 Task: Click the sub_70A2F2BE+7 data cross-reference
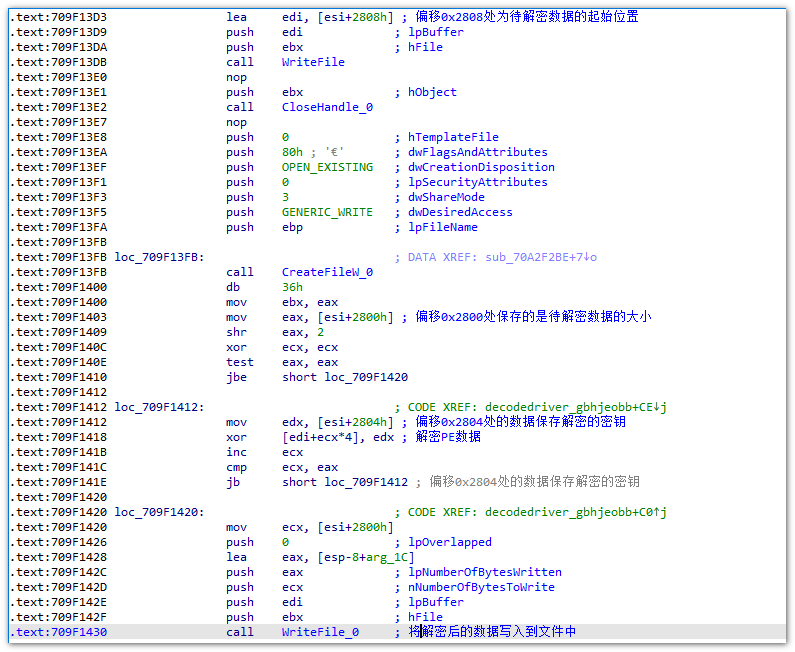(538, 257)
